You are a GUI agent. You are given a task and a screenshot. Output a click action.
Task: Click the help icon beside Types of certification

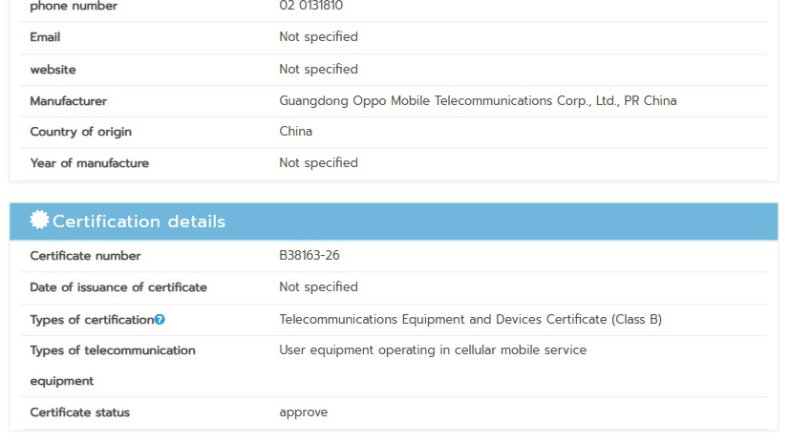160,319
